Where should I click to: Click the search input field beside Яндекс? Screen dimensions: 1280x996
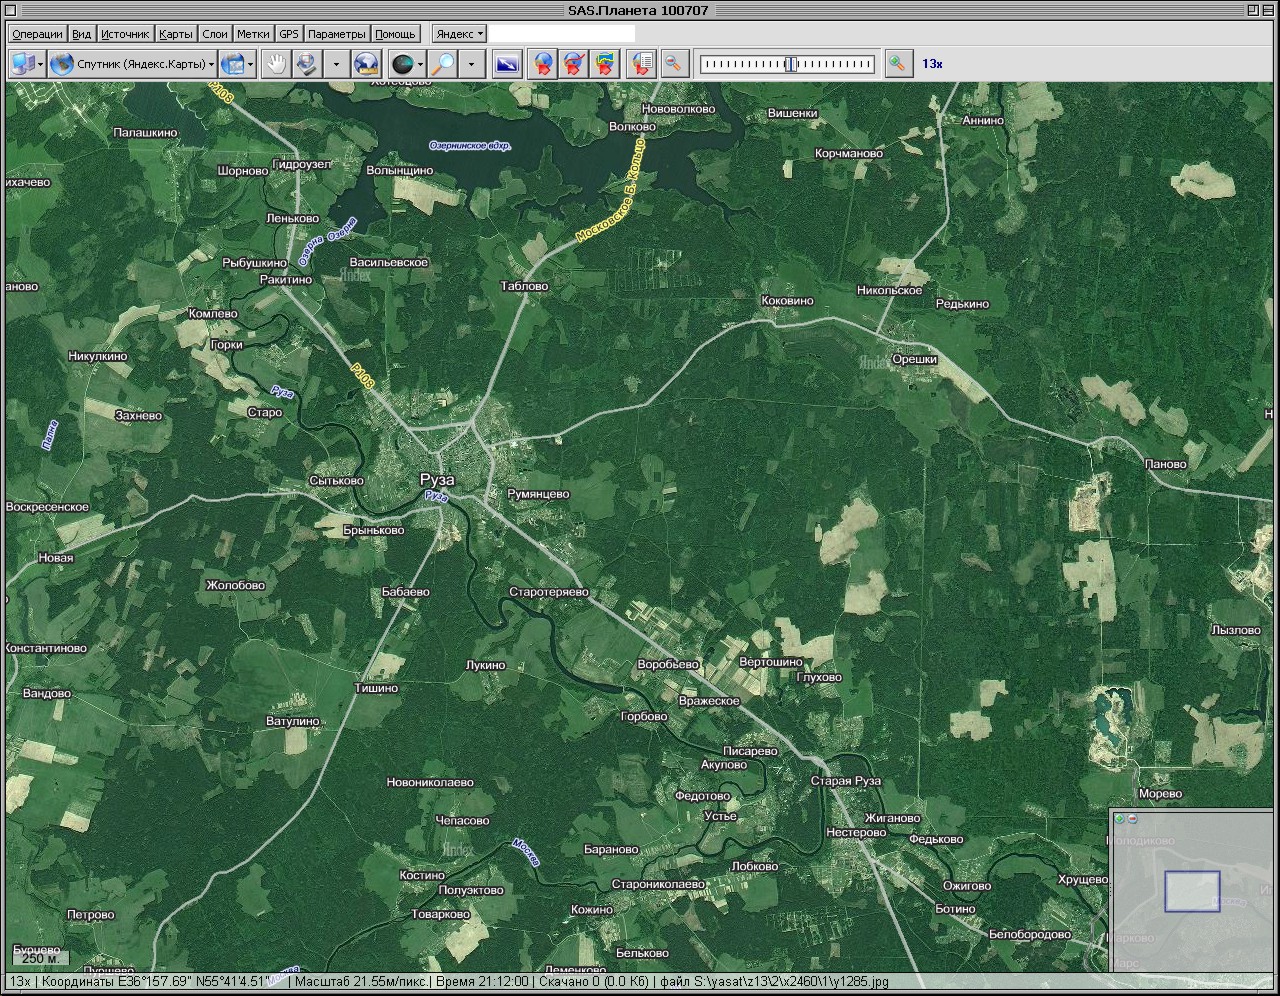[x=561, y=34]
